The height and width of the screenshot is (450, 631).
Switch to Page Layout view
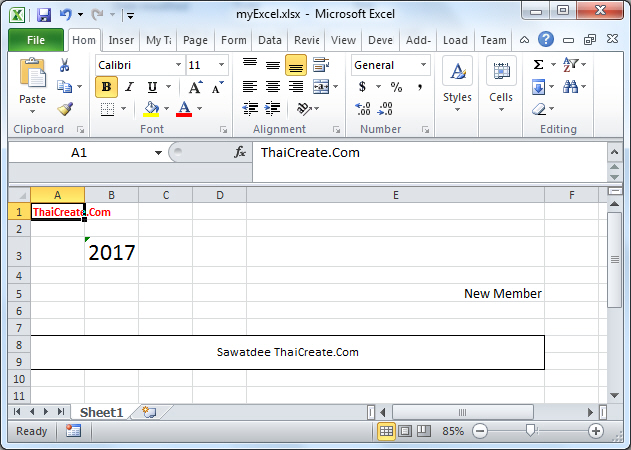point(405,431)
